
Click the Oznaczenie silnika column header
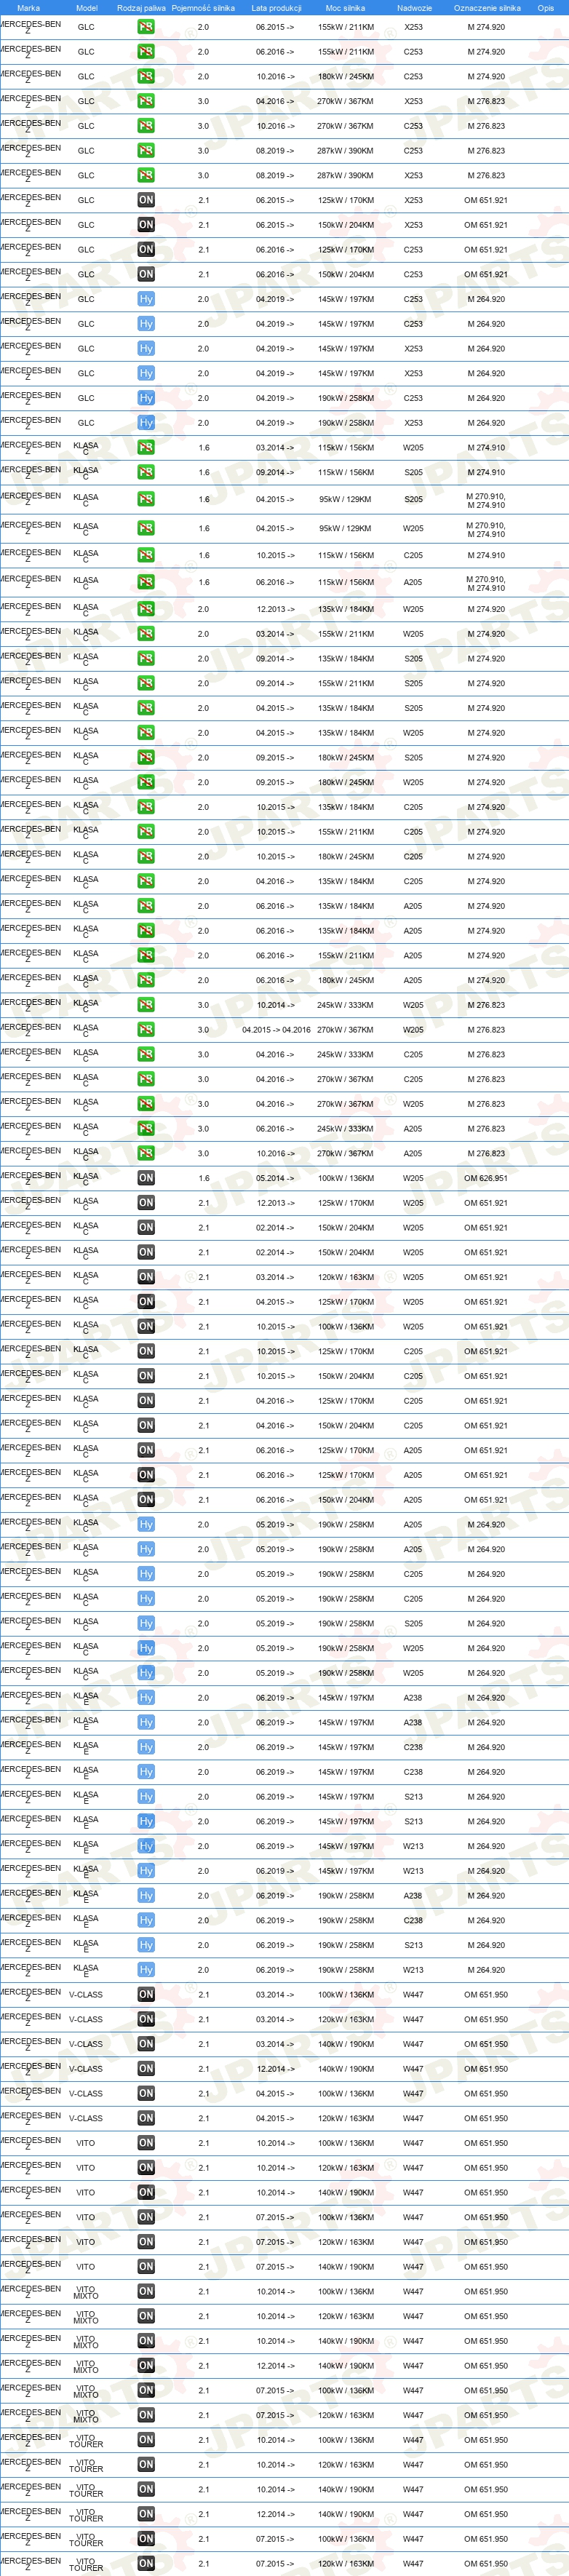pos(487,8)
